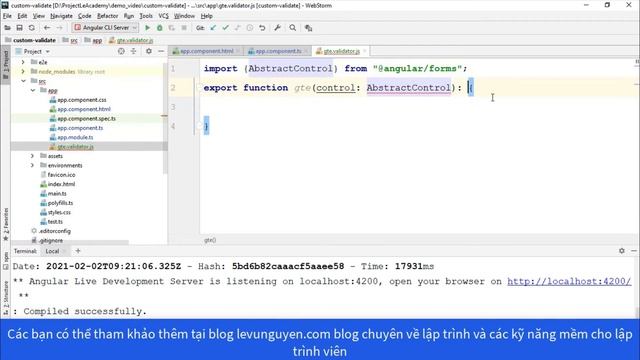Navigate forward with the right arrow icon
The height and width of the screenshot is (360, 640).
pyautogui.click(x=59, y=28)
